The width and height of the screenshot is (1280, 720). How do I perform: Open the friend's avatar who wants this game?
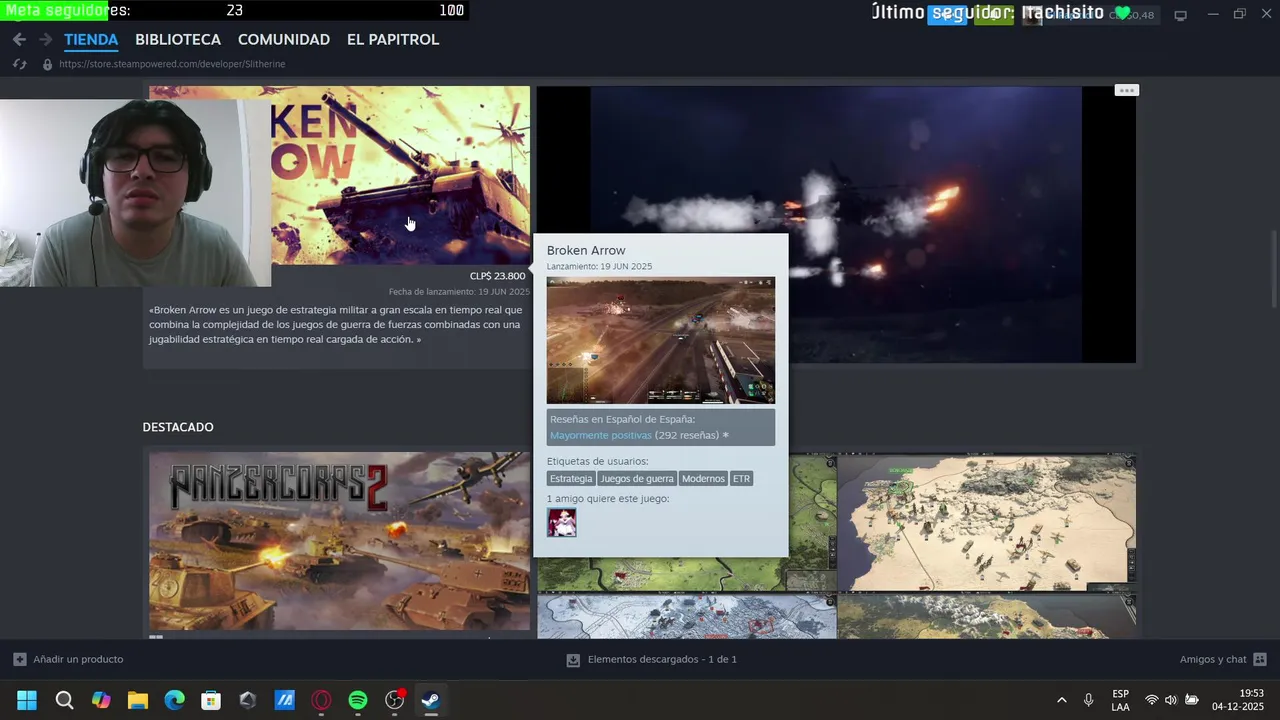[561, 522]
